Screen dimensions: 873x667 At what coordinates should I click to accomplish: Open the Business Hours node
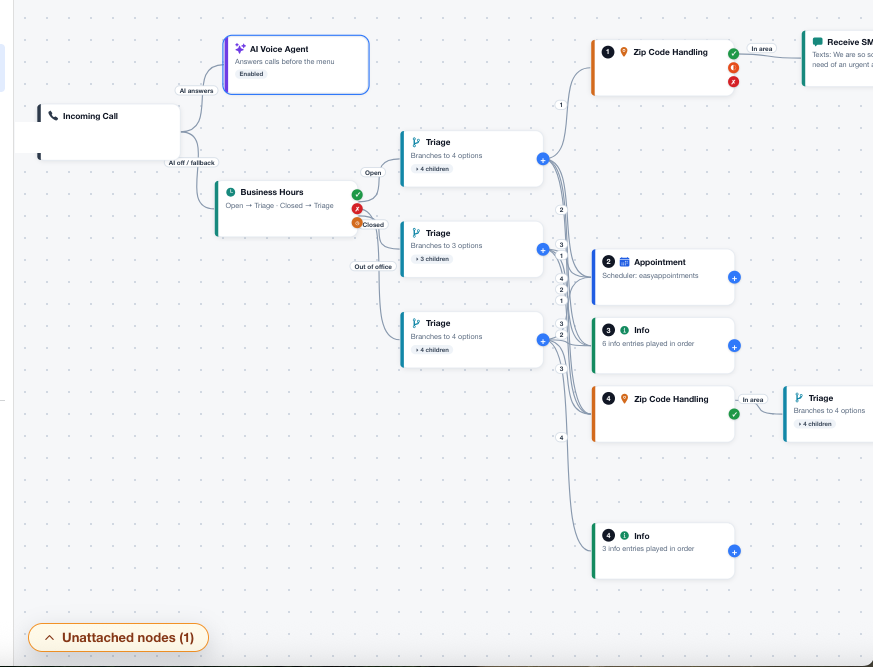[286, 209]
